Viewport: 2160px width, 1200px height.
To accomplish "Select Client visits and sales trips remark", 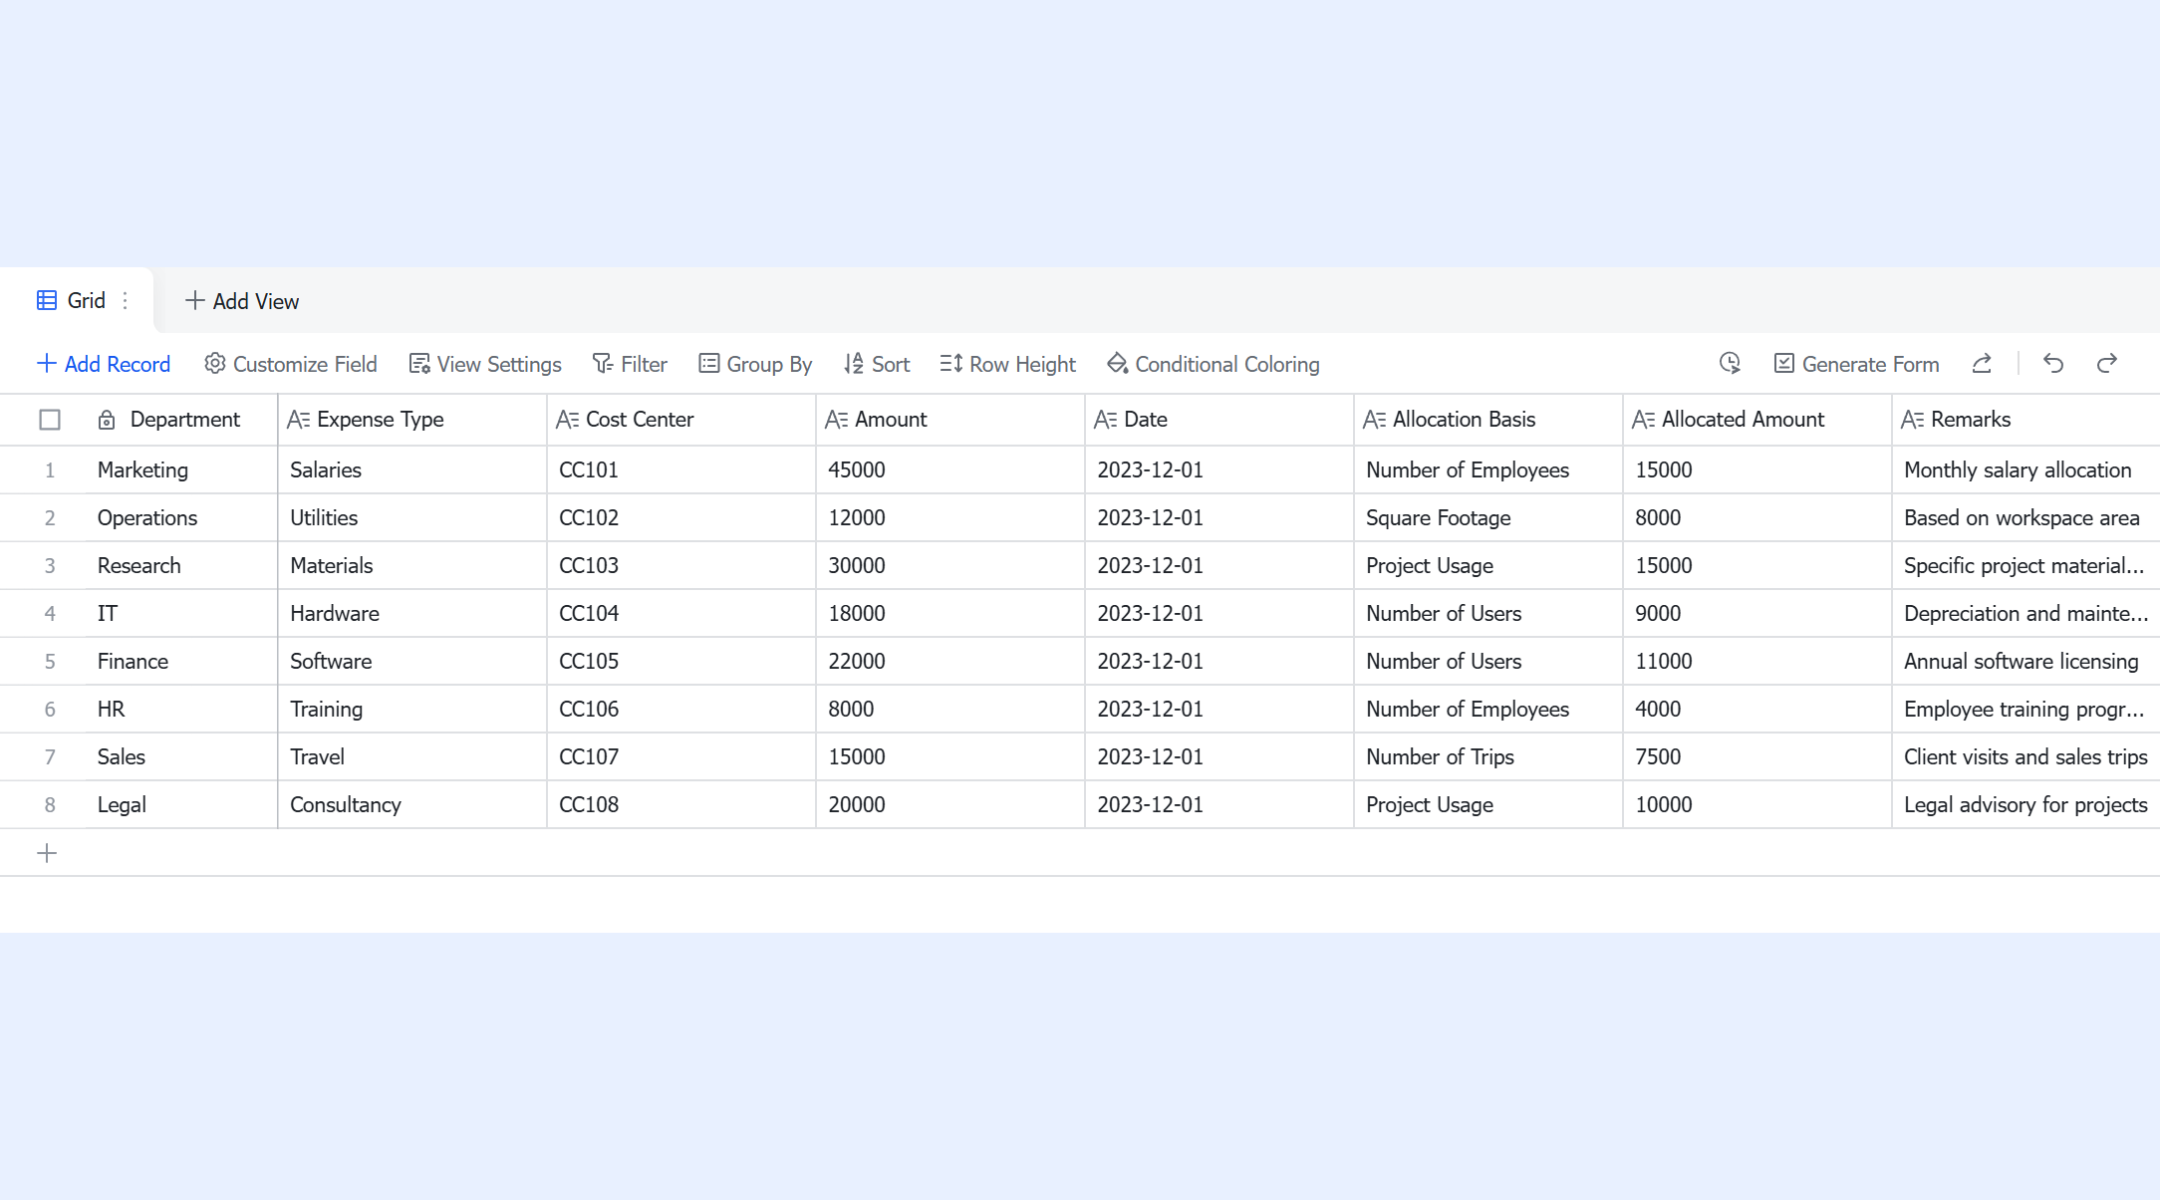I will click(2026, 757).
